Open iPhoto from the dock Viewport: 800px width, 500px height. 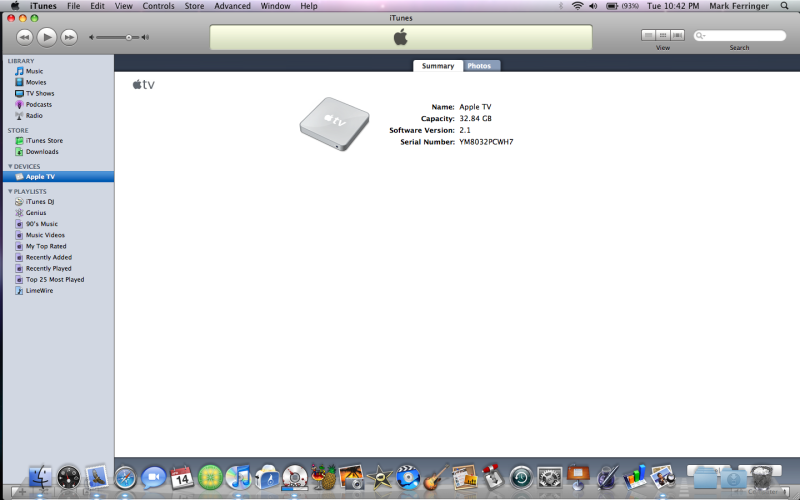(352, 478)
